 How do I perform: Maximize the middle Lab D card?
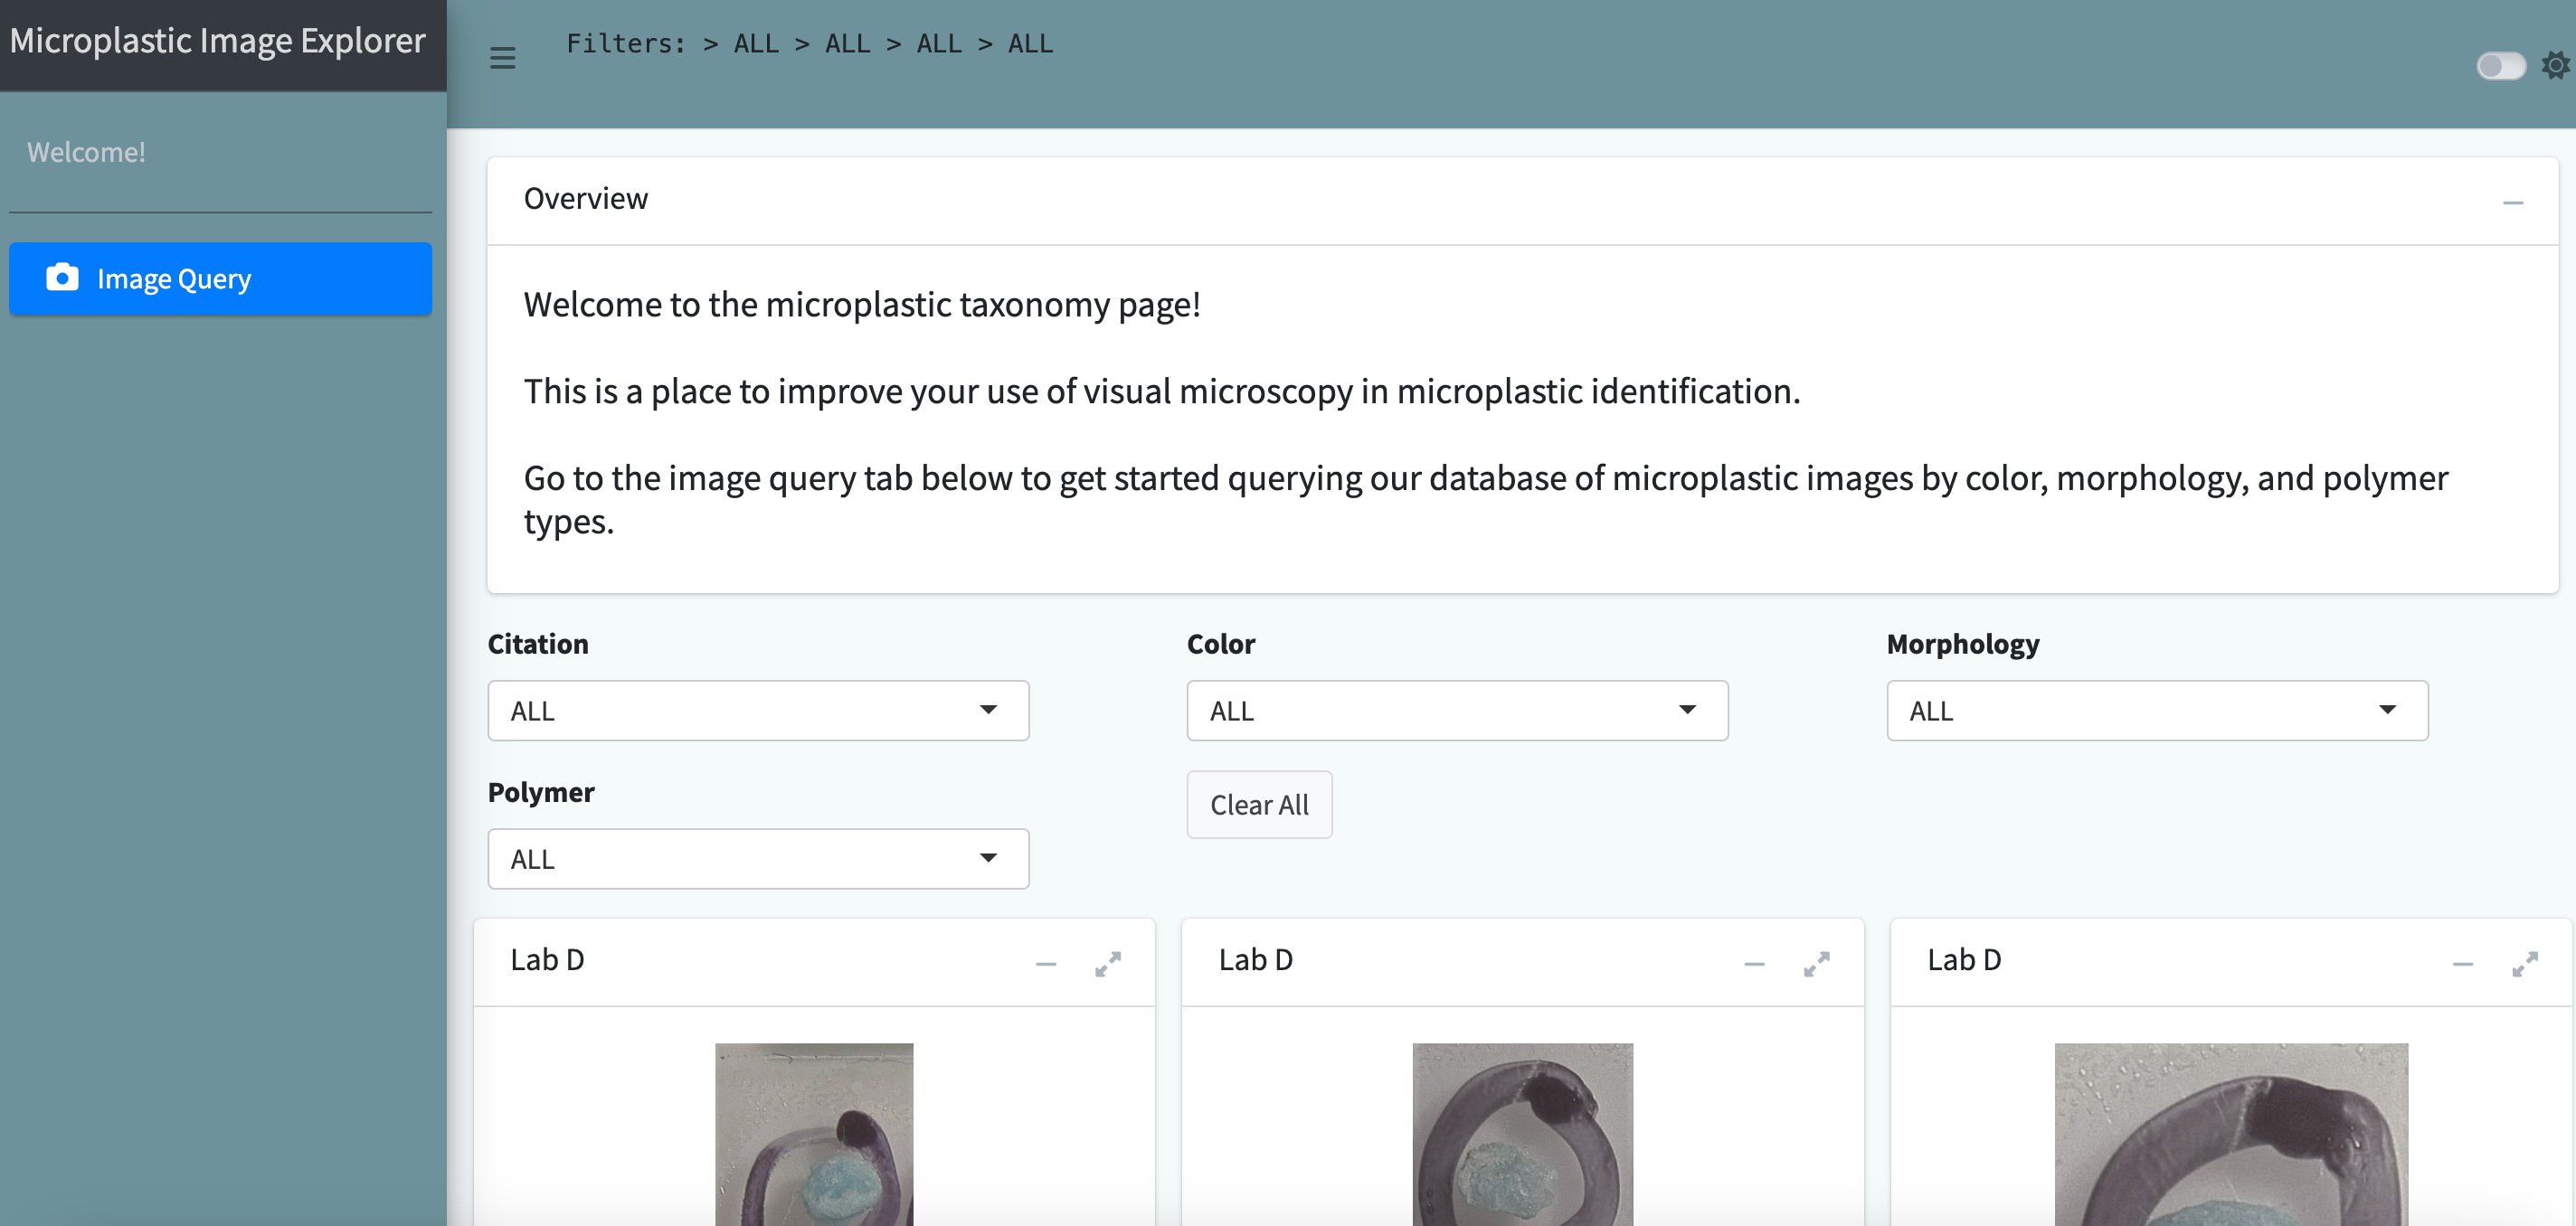pyautogui.click(x=1816, y=964)
